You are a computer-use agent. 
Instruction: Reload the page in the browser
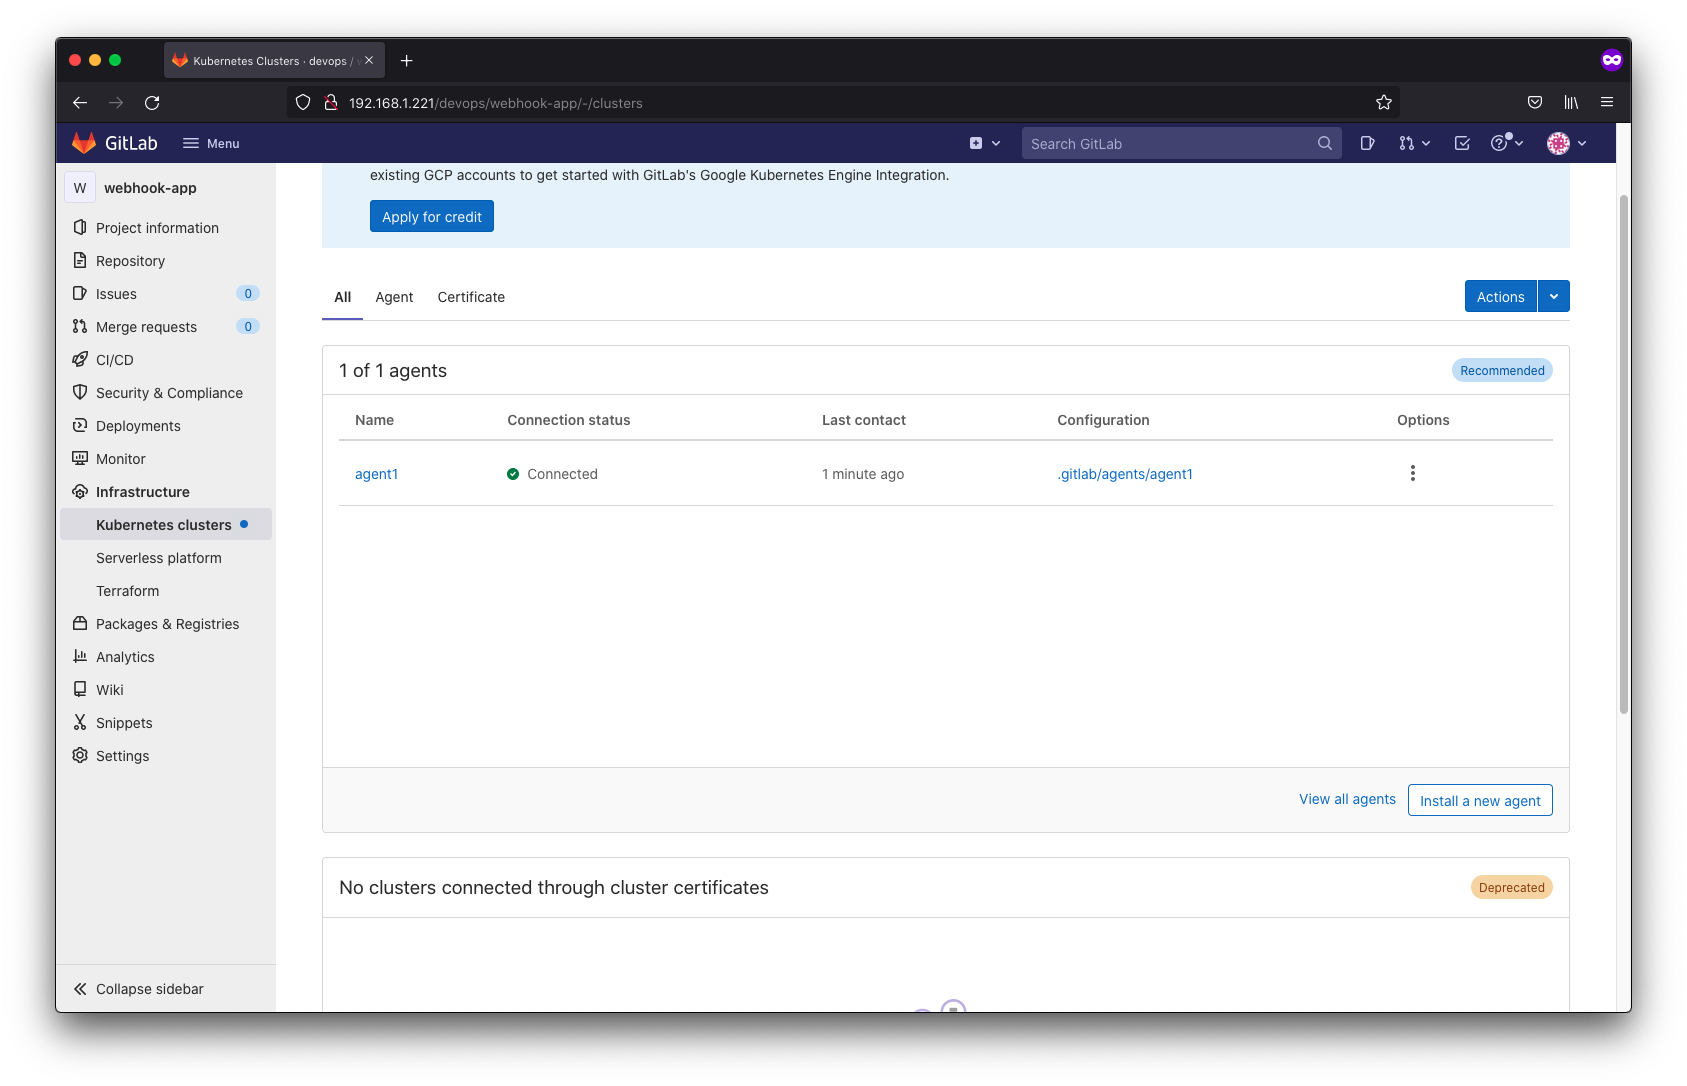[152, 102]
